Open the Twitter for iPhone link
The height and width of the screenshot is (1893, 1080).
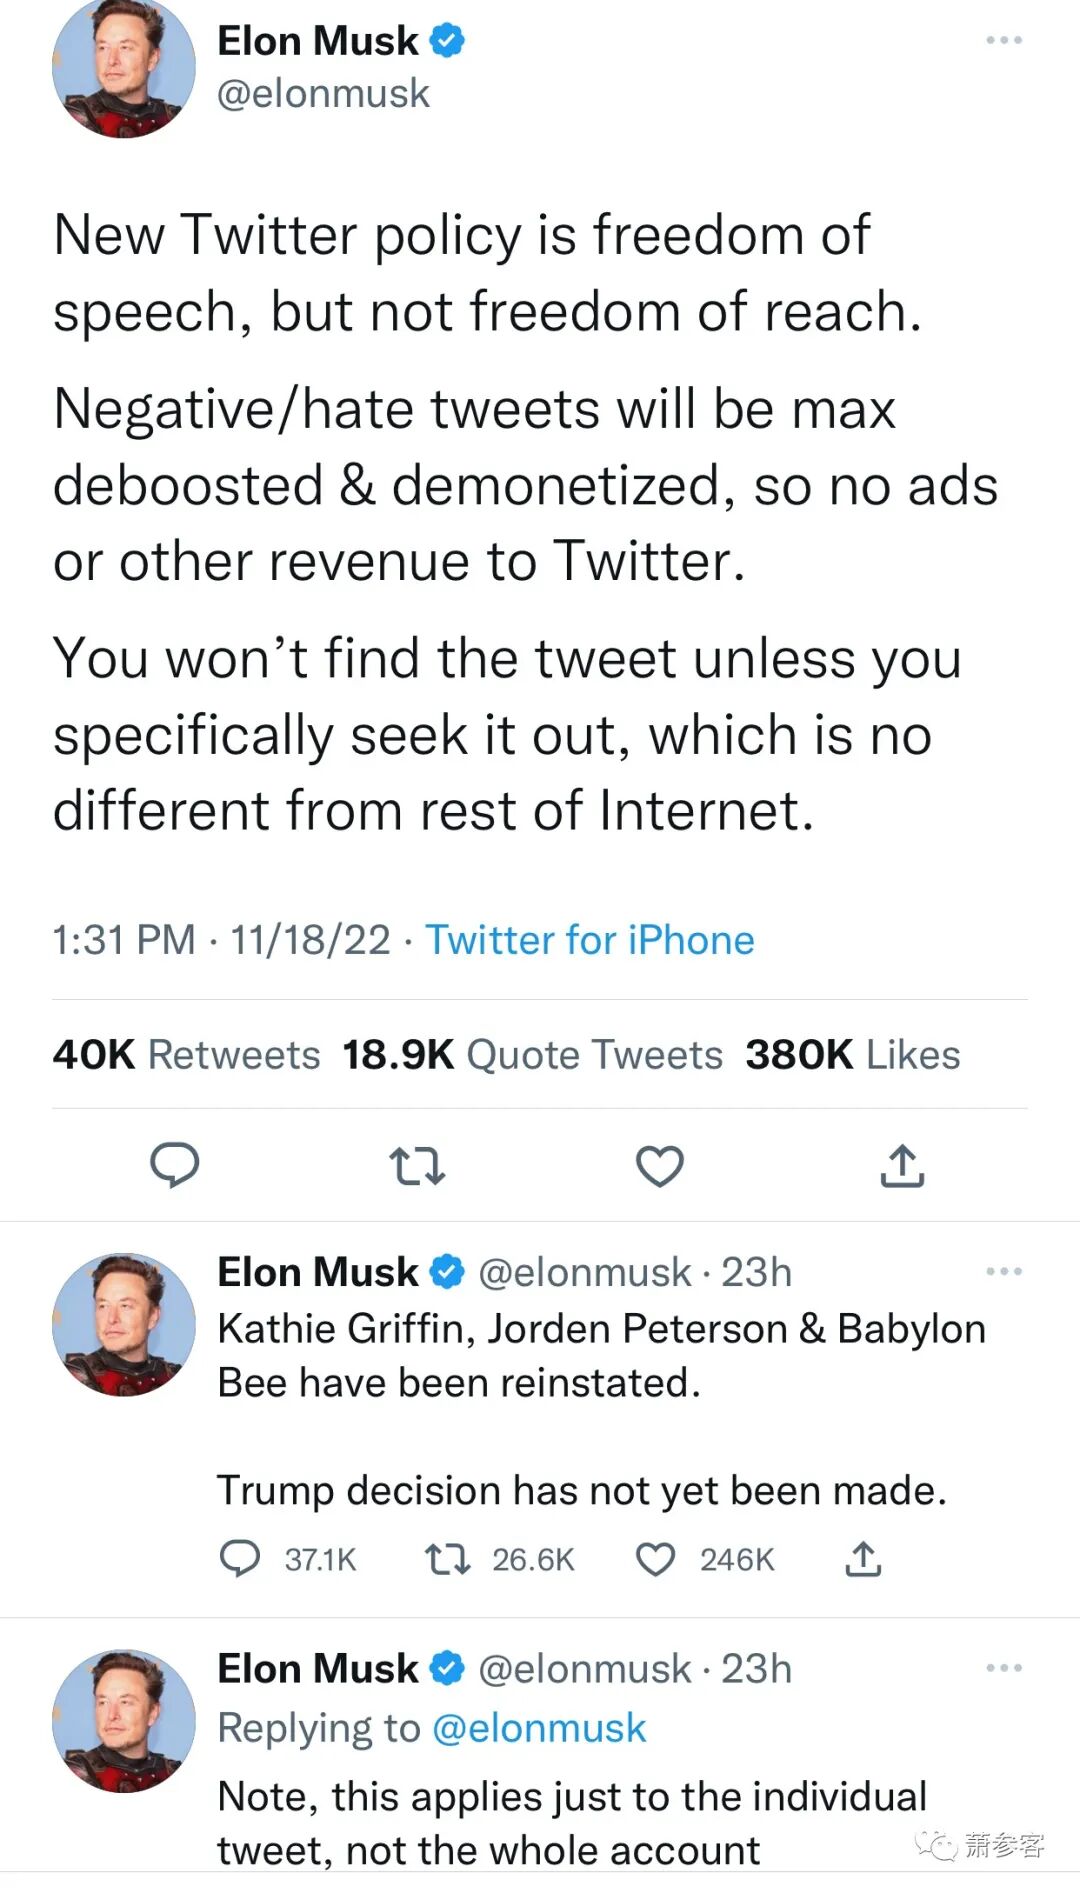pyautogui.click(x=590, y=940)
